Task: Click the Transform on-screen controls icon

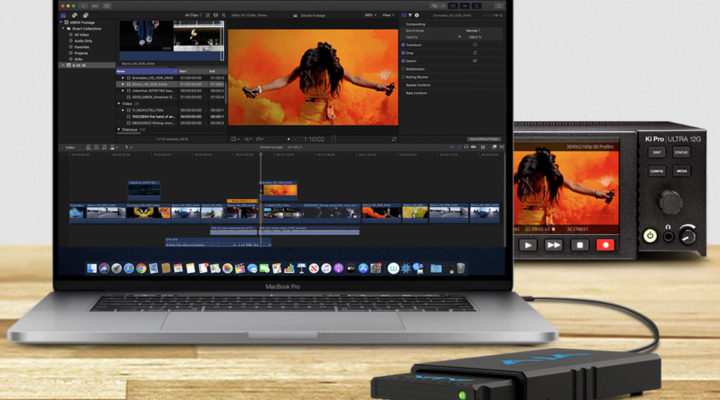Action: pyautogui.click(x=475, y=45)
